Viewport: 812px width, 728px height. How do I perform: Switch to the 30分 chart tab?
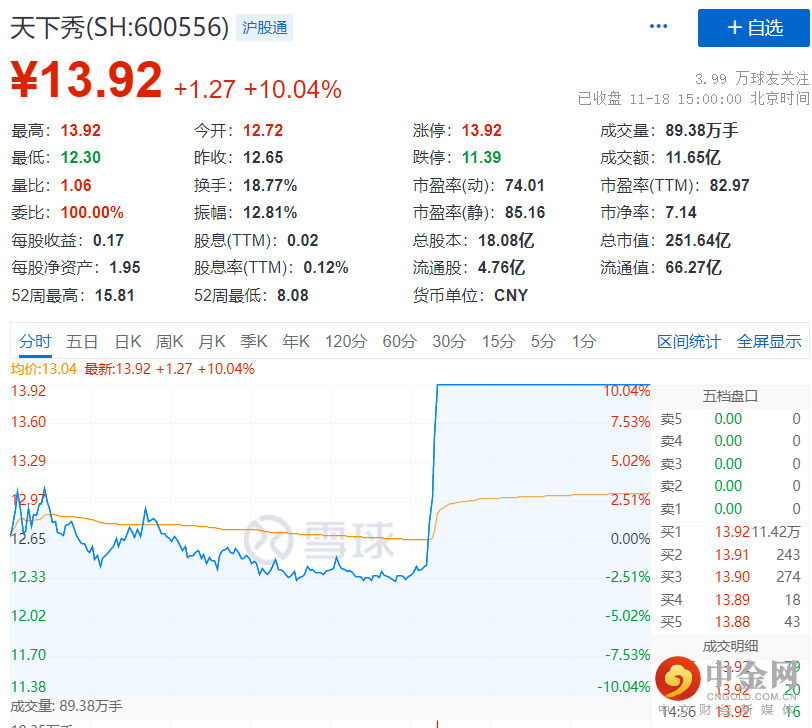(449, 342)
